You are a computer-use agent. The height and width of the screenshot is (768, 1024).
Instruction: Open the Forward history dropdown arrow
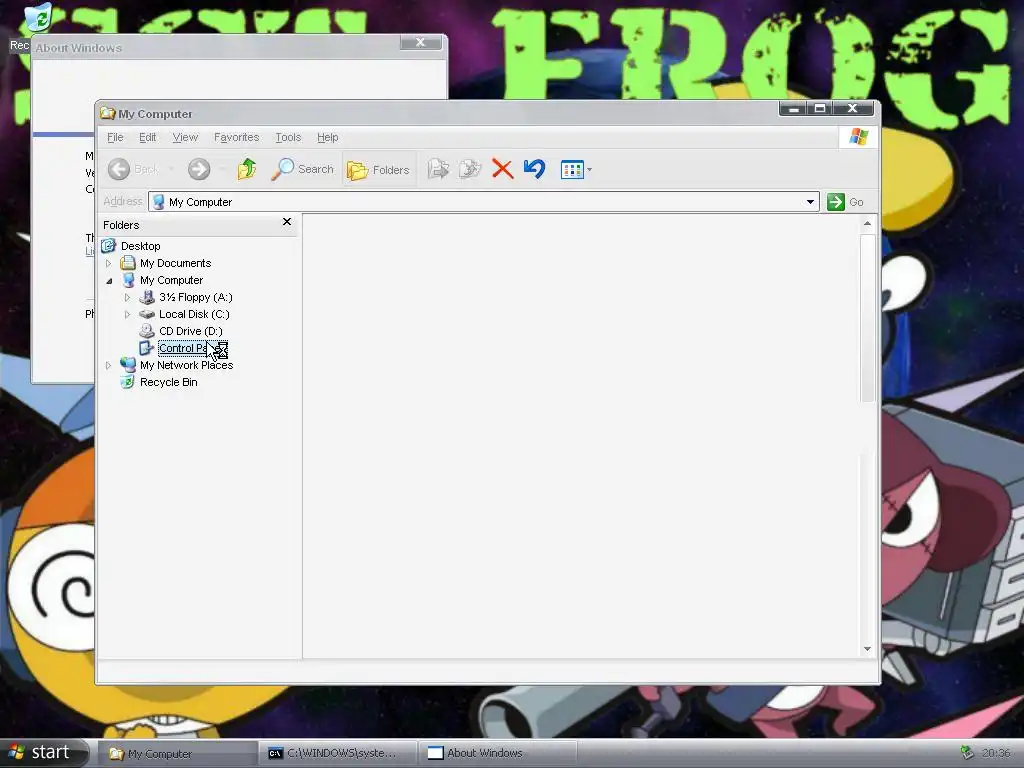click(223, 169)
